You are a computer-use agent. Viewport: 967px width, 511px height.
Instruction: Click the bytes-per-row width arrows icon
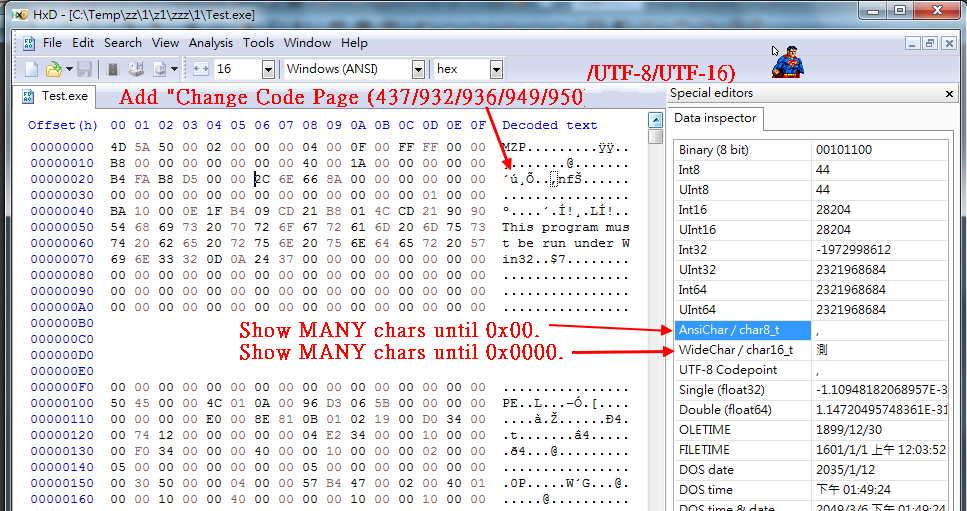[x=200, y=69]
